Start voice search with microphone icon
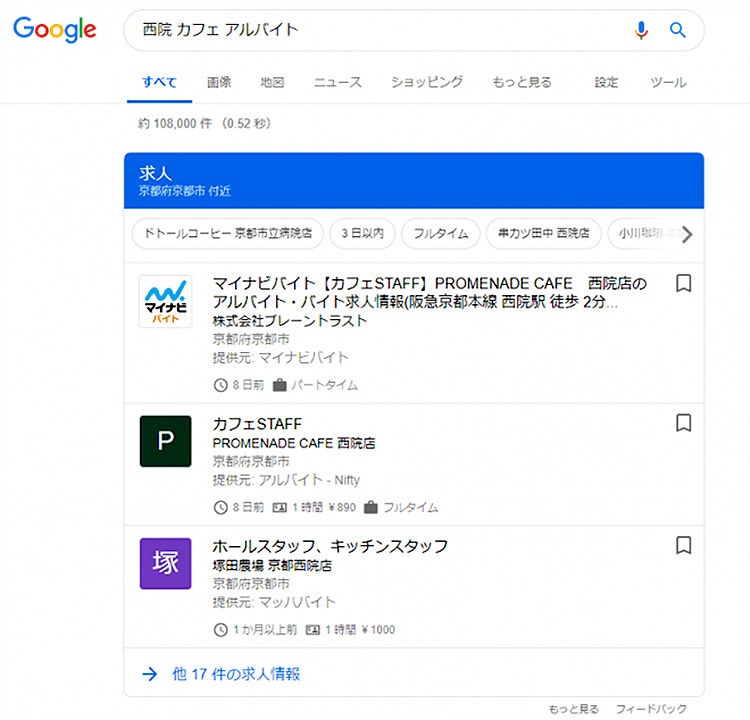 tap(641, 30)
